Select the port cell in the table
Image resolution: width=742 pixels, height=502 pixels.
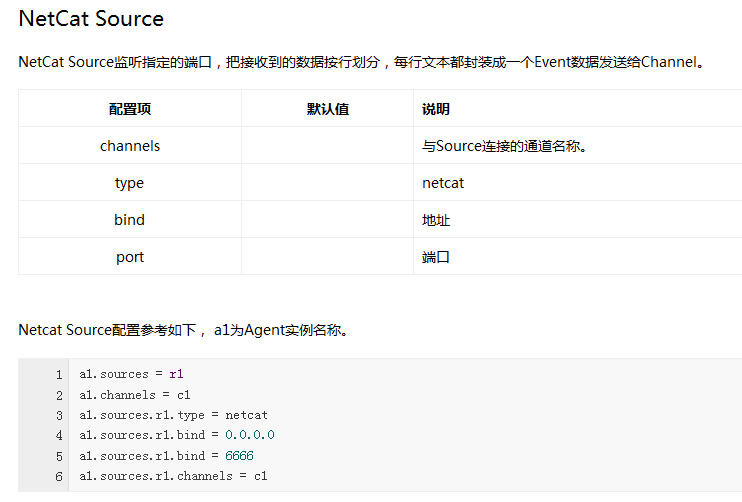(x=130, y=257)
